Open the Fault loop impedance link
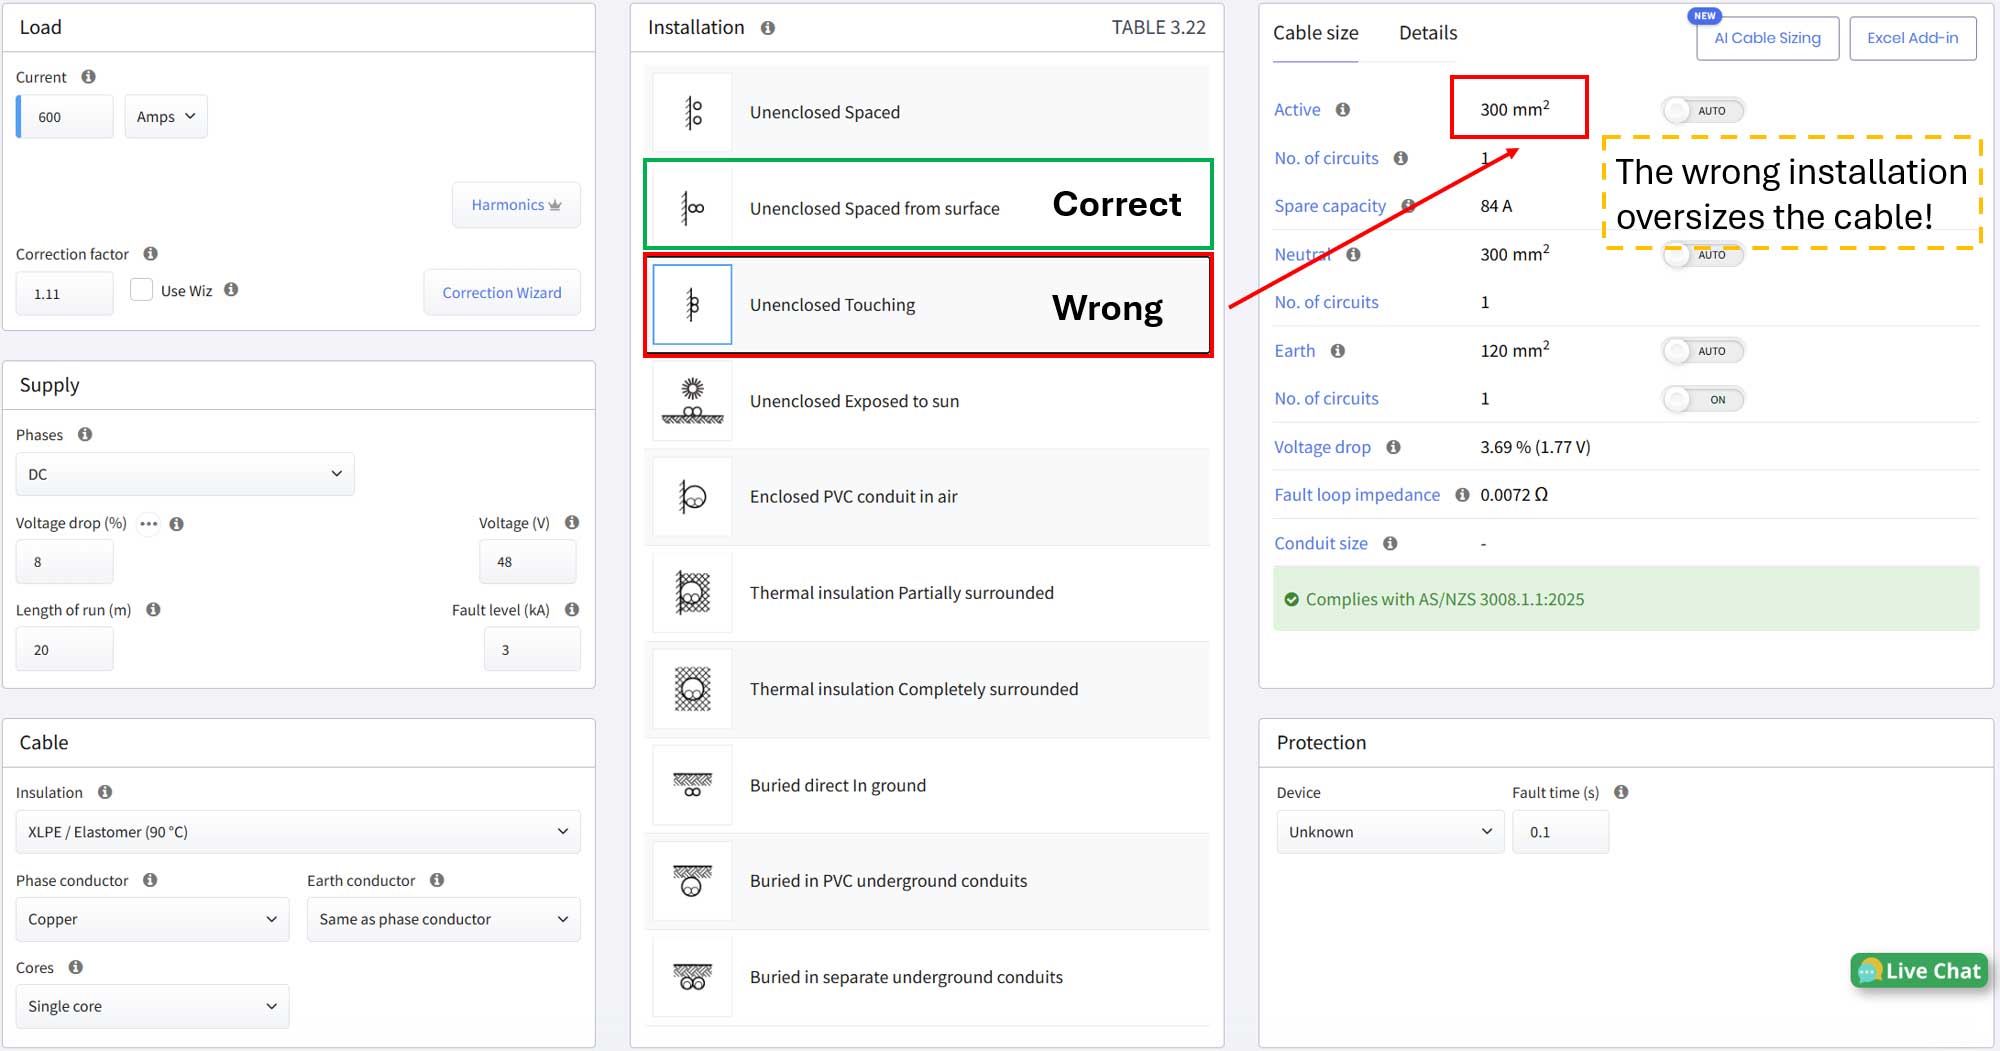The image size is (2000, 1051). pyautogui.click(x=1357, y=495)
